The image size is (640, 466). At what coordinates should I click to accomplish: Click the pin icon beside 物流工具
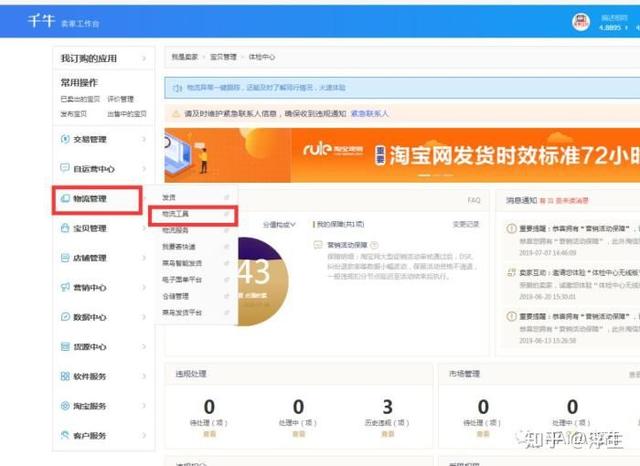227,214
